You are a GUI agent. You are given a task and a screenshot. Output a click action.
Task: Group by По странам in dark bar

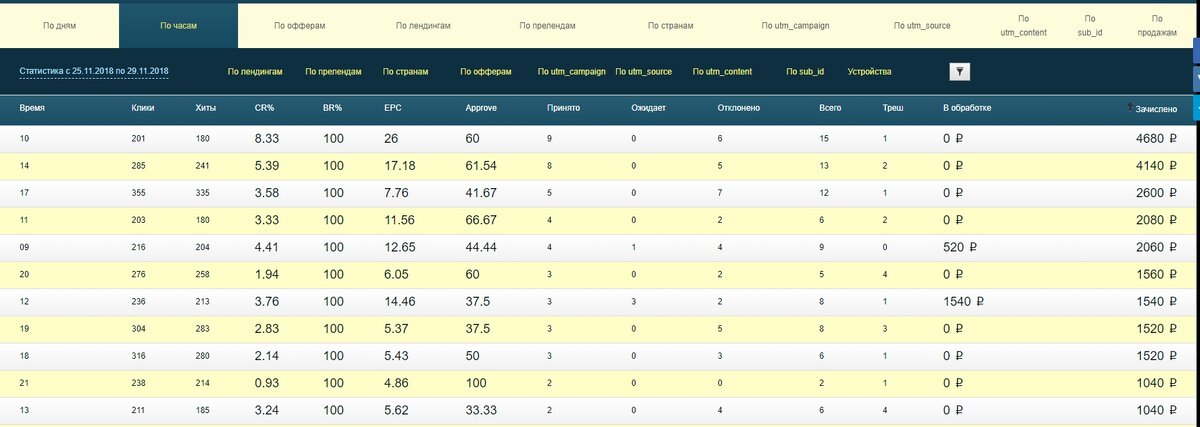[406, 72]
